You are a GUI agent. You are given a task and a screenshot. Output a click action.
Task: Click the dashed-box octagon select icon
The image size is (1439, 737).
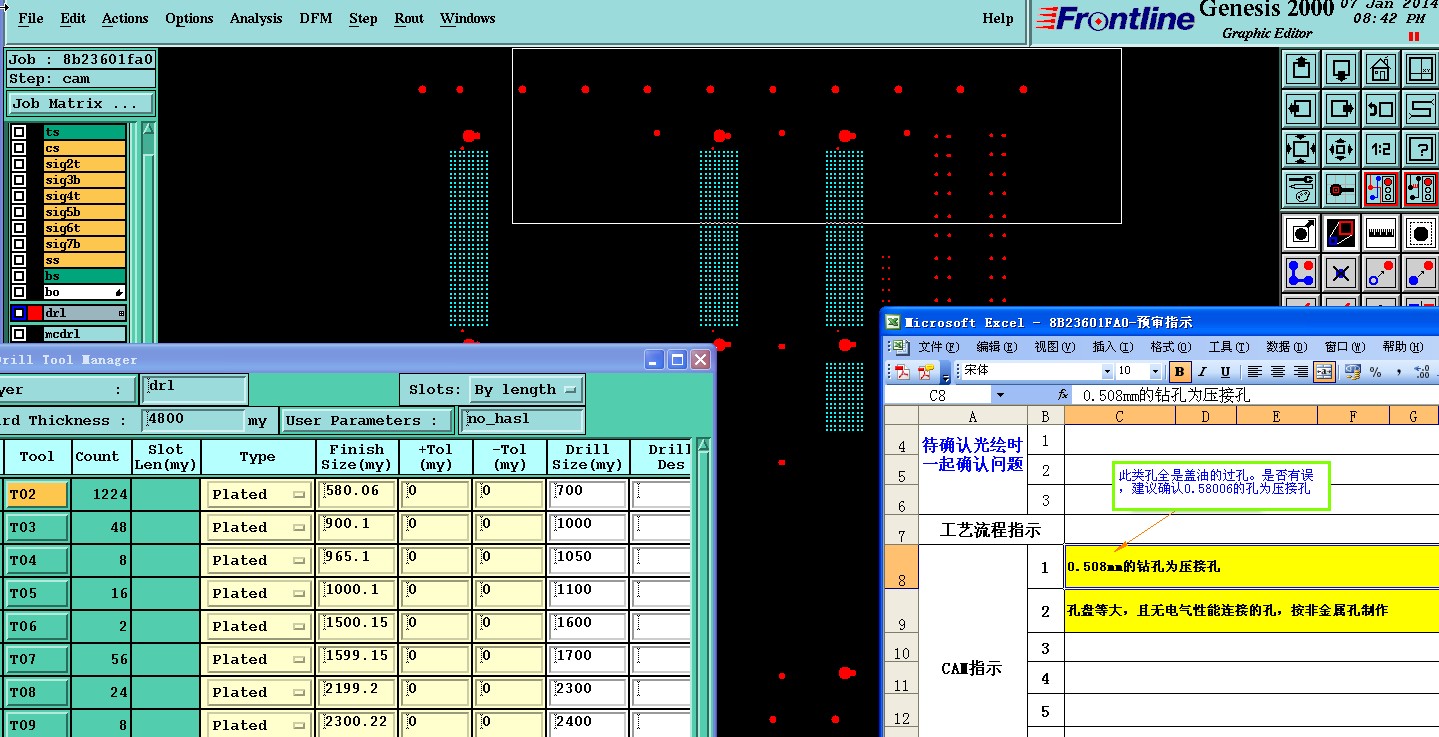click(x=1421, y=233)
